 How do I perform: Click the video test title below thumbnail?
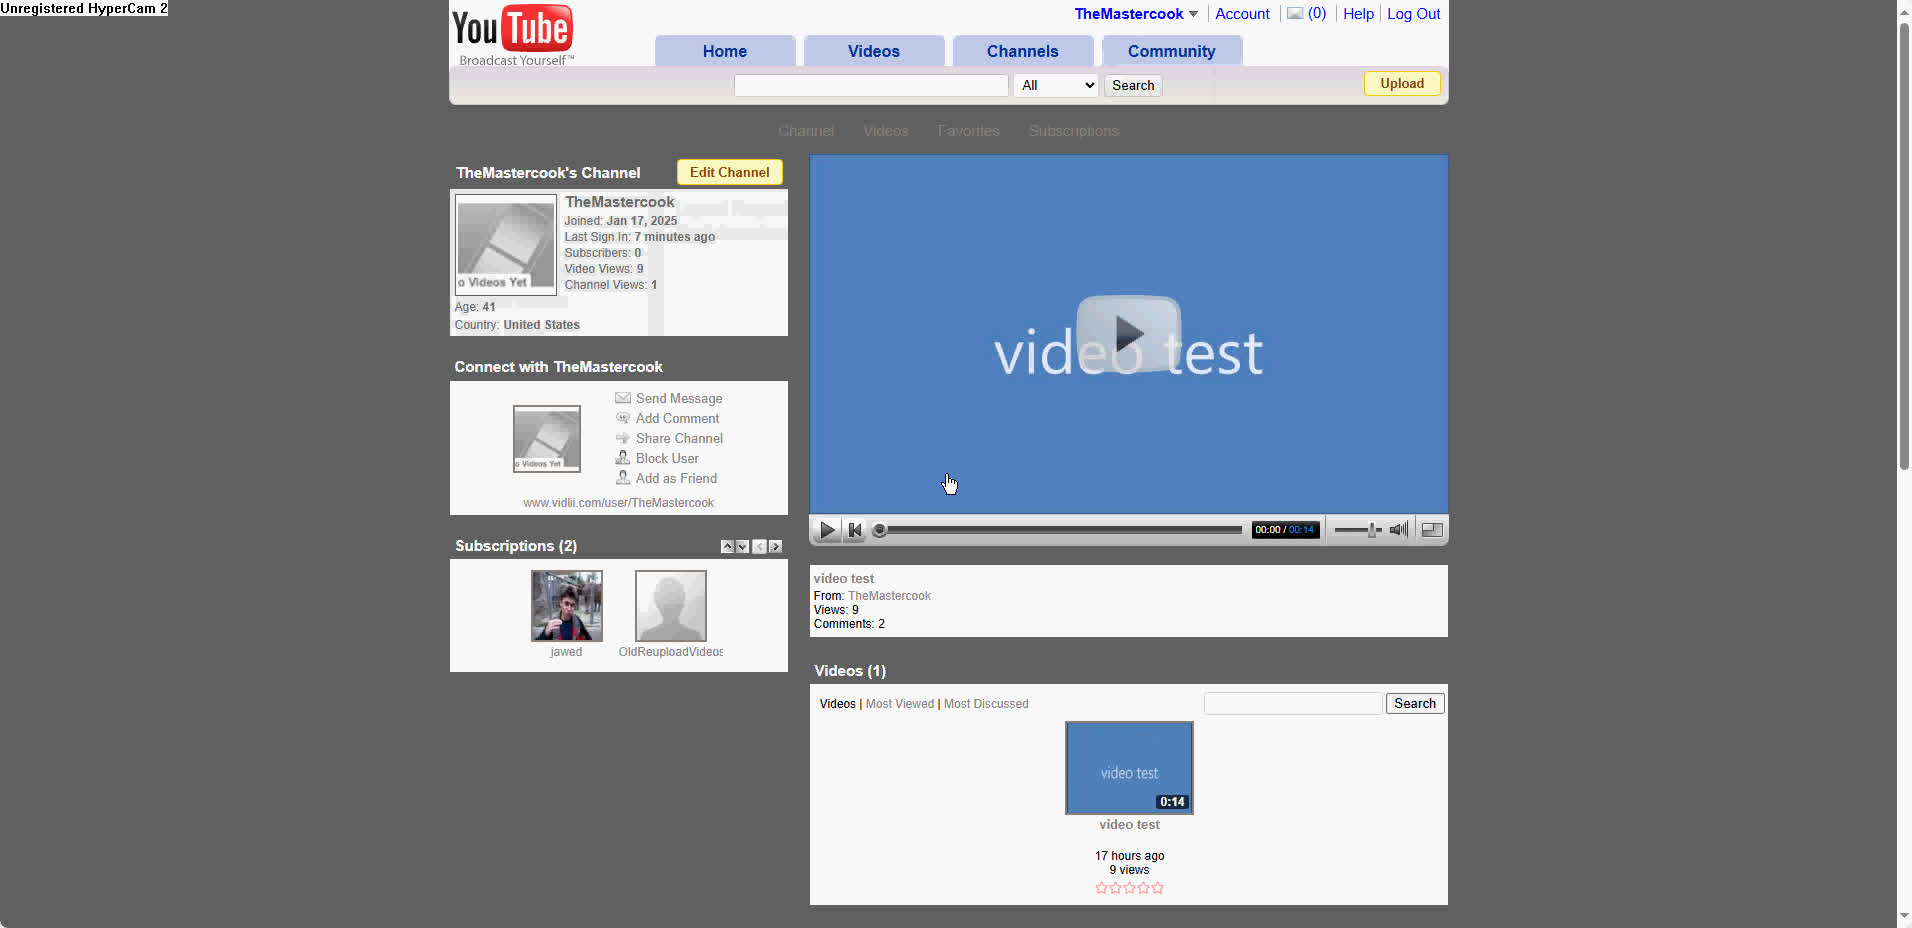[1129, 825]
